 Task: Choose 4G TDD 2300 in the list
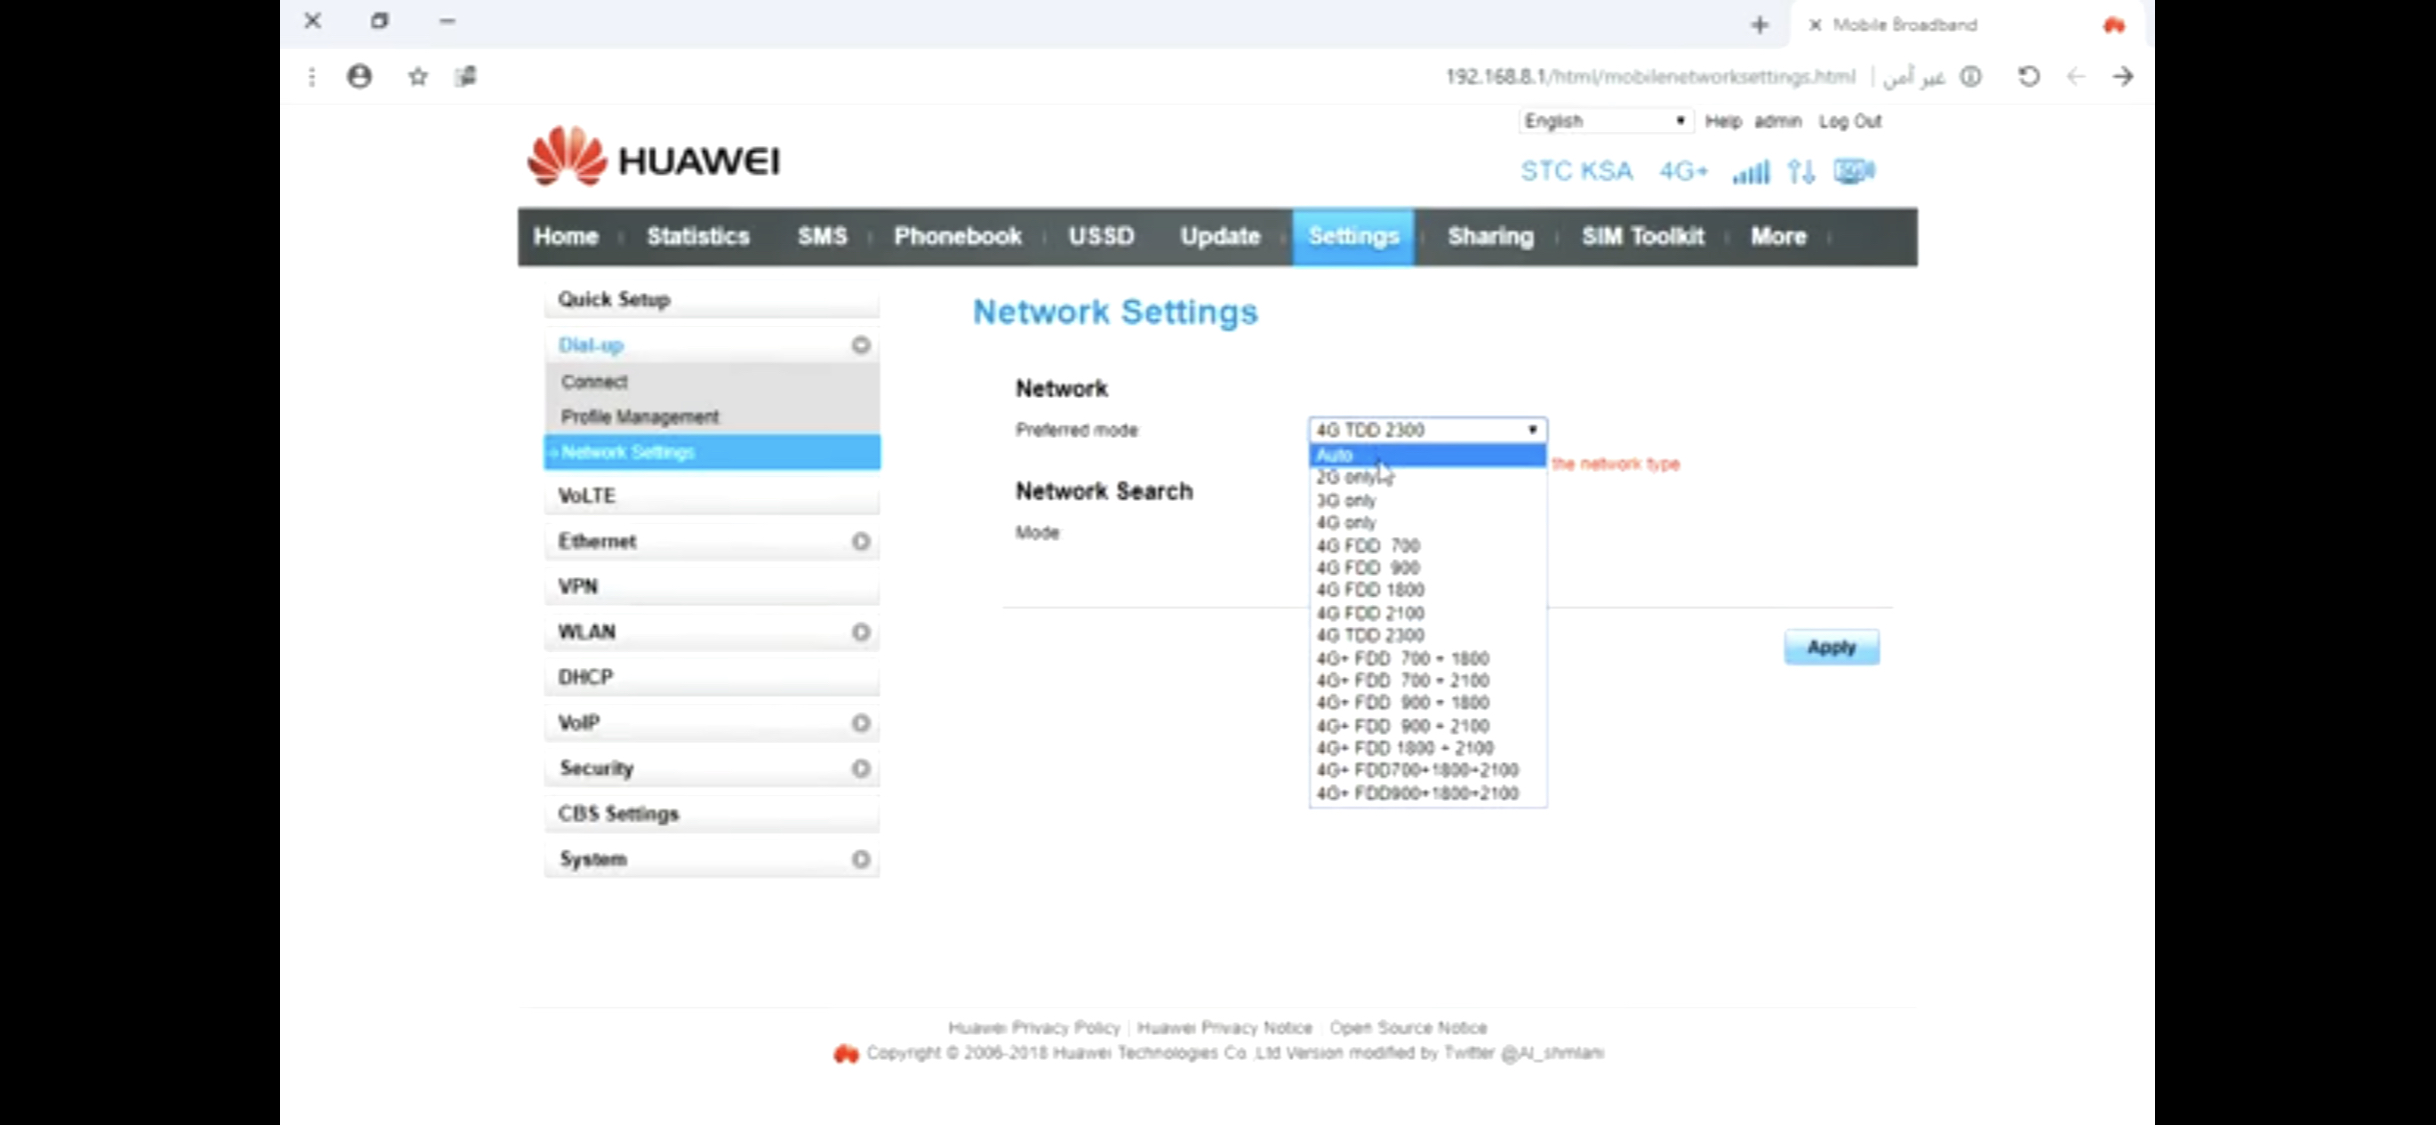point(1427,635)
